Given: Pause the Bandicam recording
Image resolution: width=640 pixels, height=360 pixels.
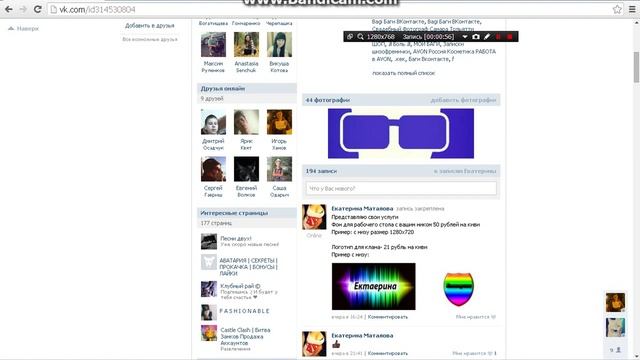Looking at the screenshot, I should (498, 37).
